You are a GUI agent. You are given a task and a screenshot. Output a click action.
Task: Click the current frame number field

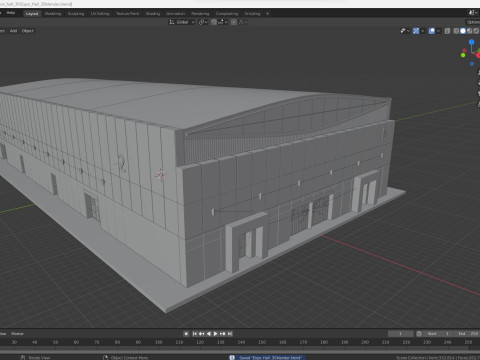pyautogui.click(x=401, y=334)
